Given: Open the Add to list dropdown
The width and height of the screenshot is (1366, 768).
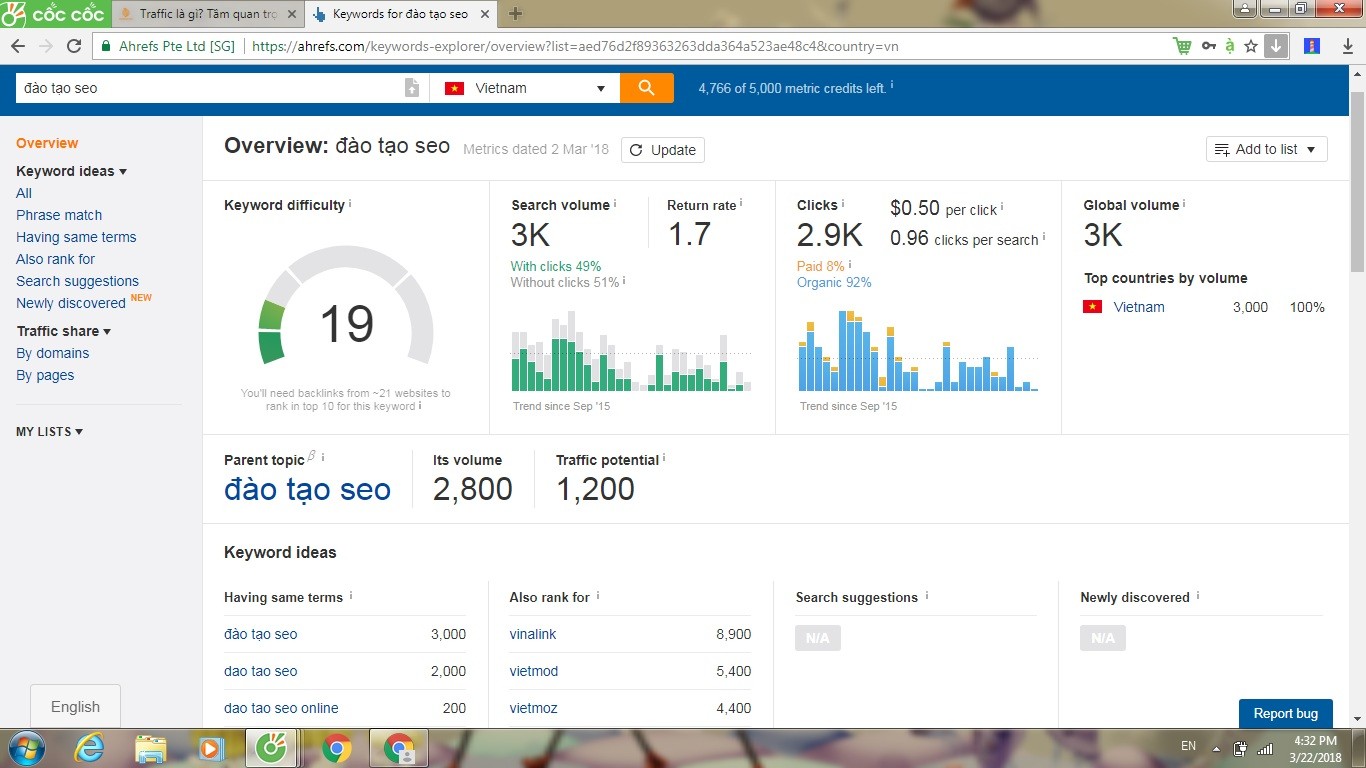Looking at the screenshot, I should (x=1267, y=149).
